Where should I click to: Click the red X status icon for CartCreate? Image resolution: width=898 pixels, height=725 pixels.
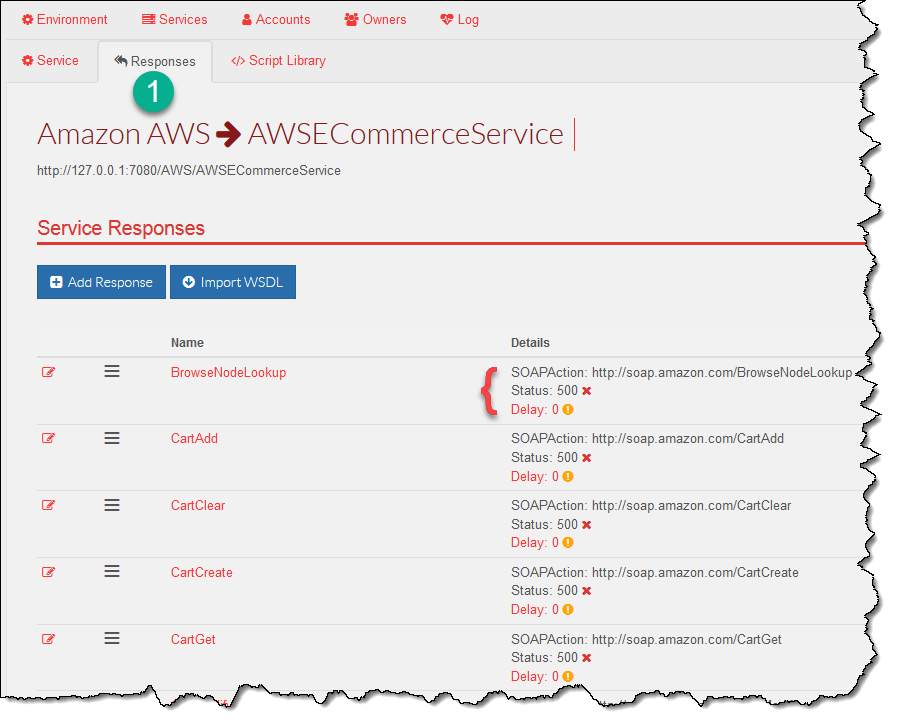click(586, 591)
